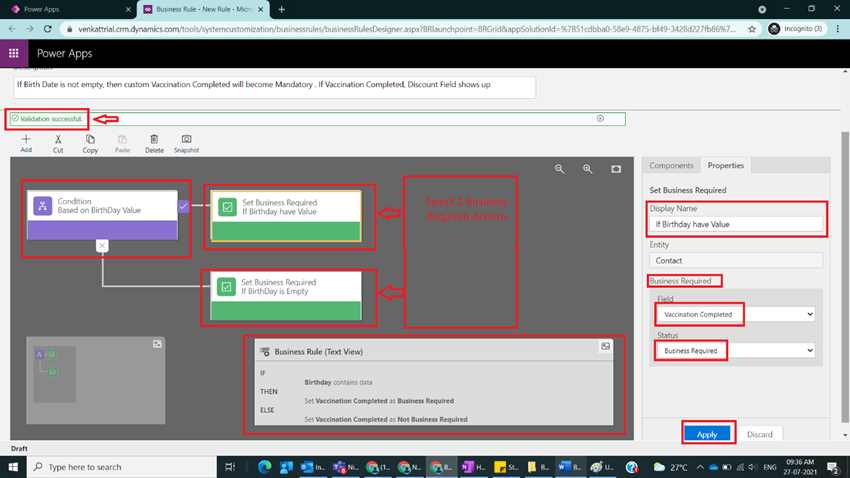This screenshot has height=478, width=850.
Task: Click the minimap thumbnail
Action: 54,374
